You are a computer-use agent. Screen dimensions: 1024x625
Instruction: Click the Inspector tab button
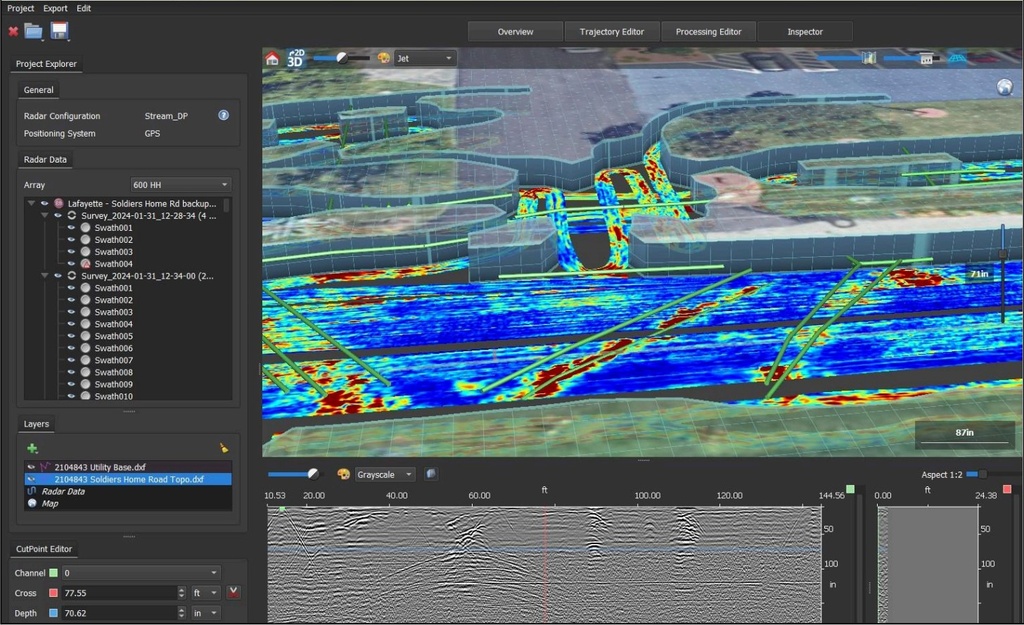click(x=805, y=31)
